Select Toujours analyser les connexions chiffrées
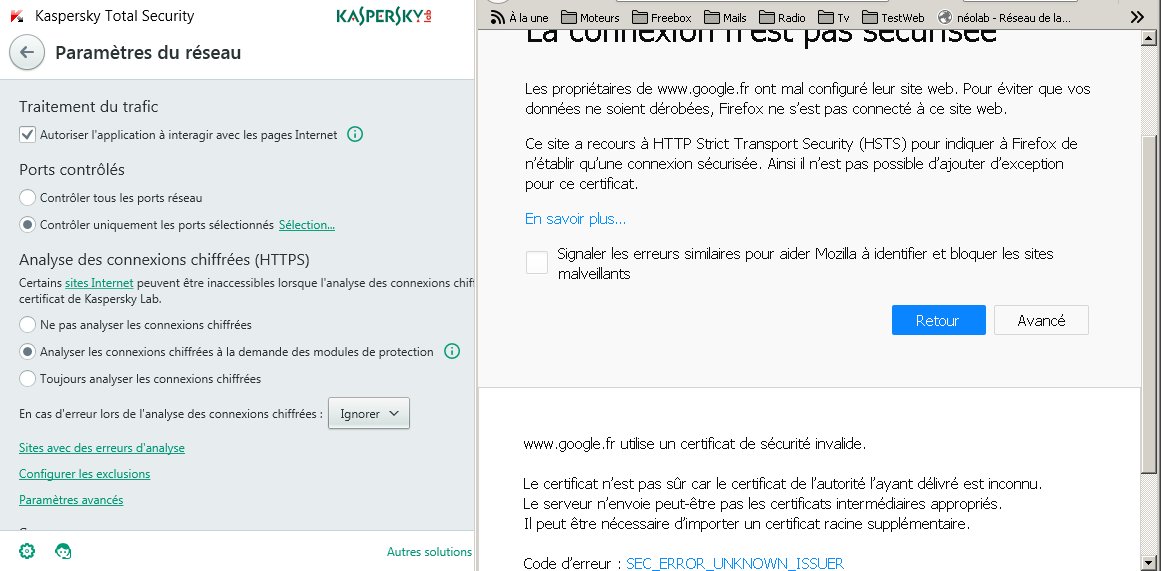Viewport: 1161px width, 571px height. (27, 378)
